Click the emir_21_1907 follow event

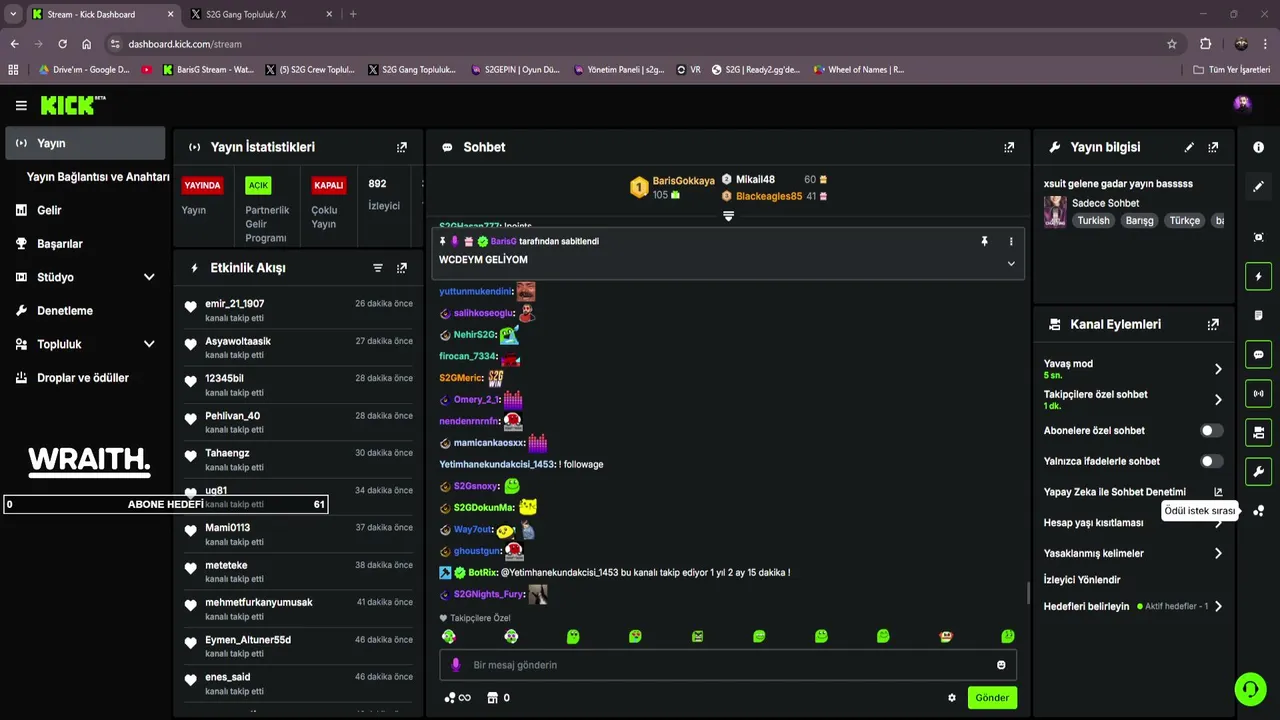click(x=298, y=310)
